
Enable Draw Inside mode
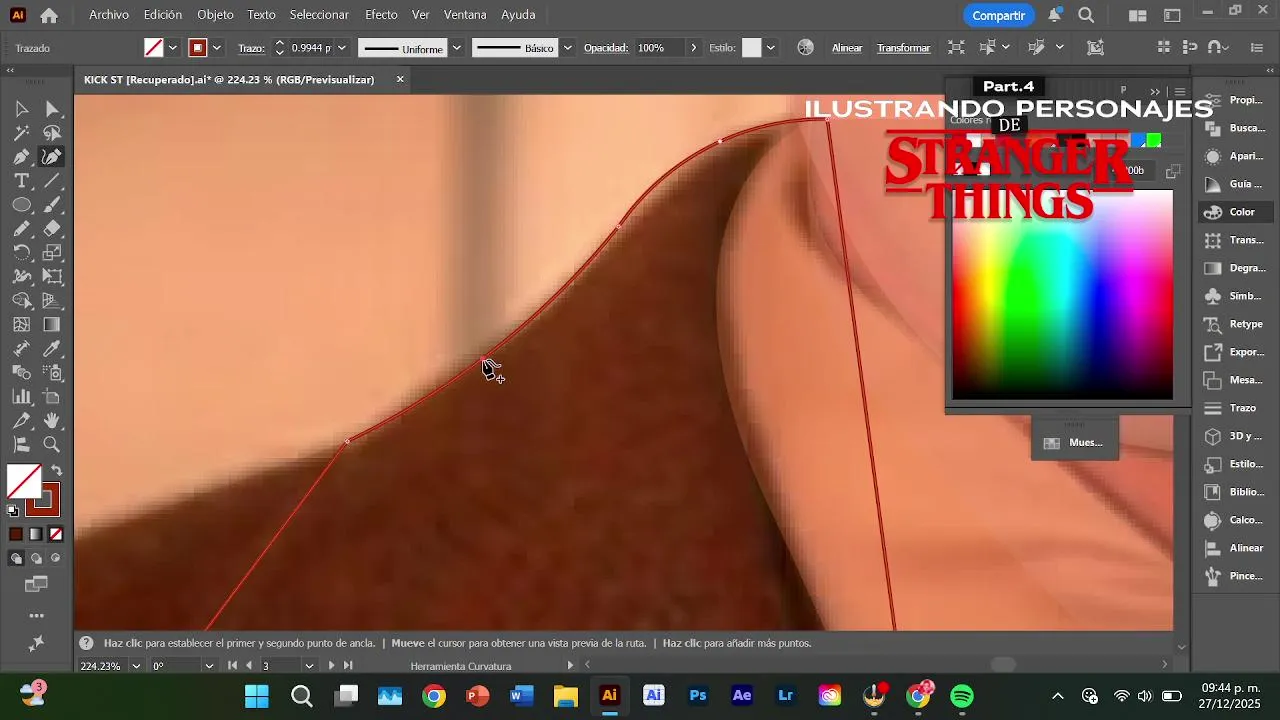coord(56,558)
